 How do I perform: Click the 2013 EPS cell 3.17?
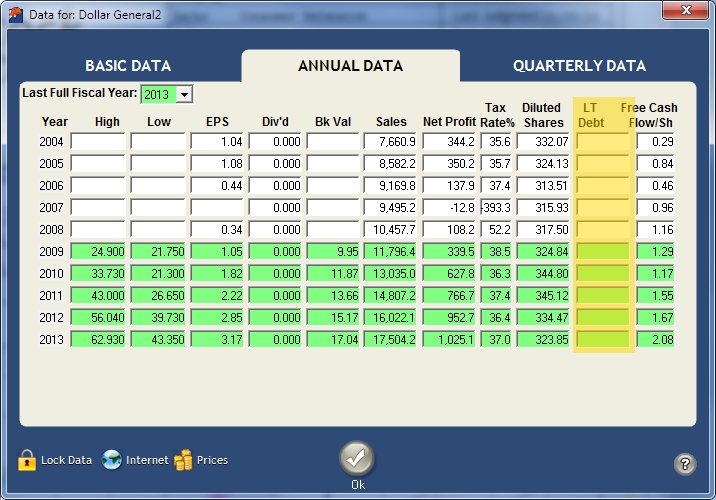click(x=217, y=340)
